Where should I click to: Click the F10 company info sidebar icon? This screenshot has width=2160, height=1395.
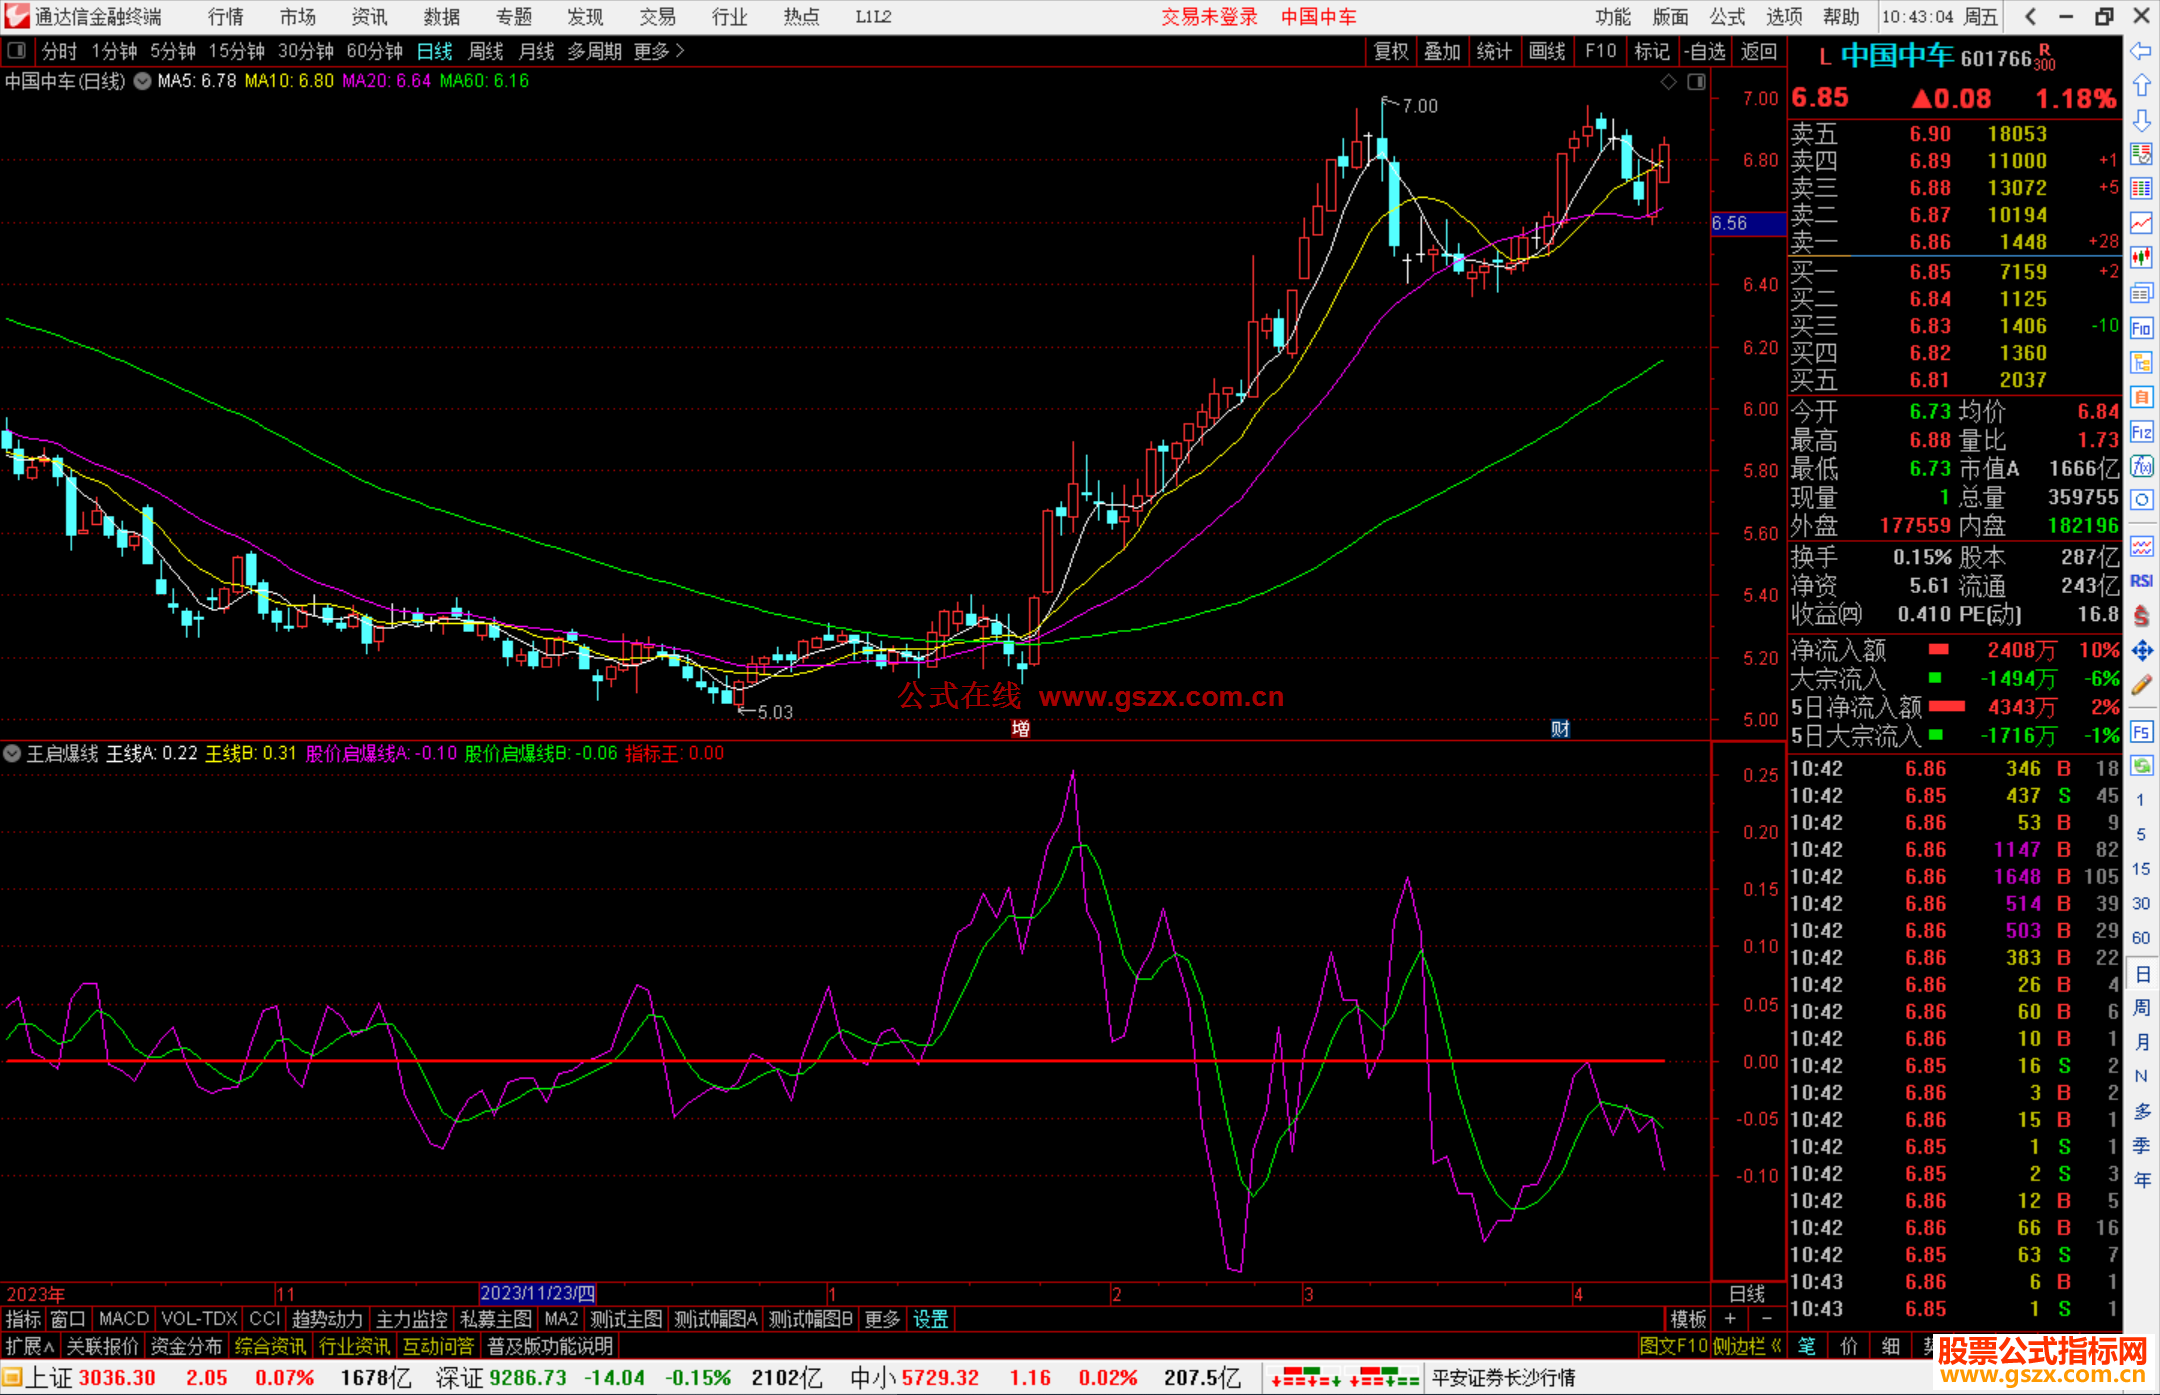click(x=2141, y=328)
